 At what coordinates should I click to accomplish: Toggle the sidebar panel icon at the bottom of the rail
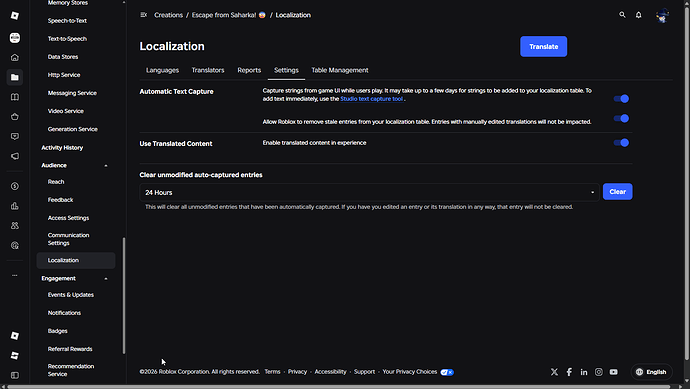pos(15,375)
